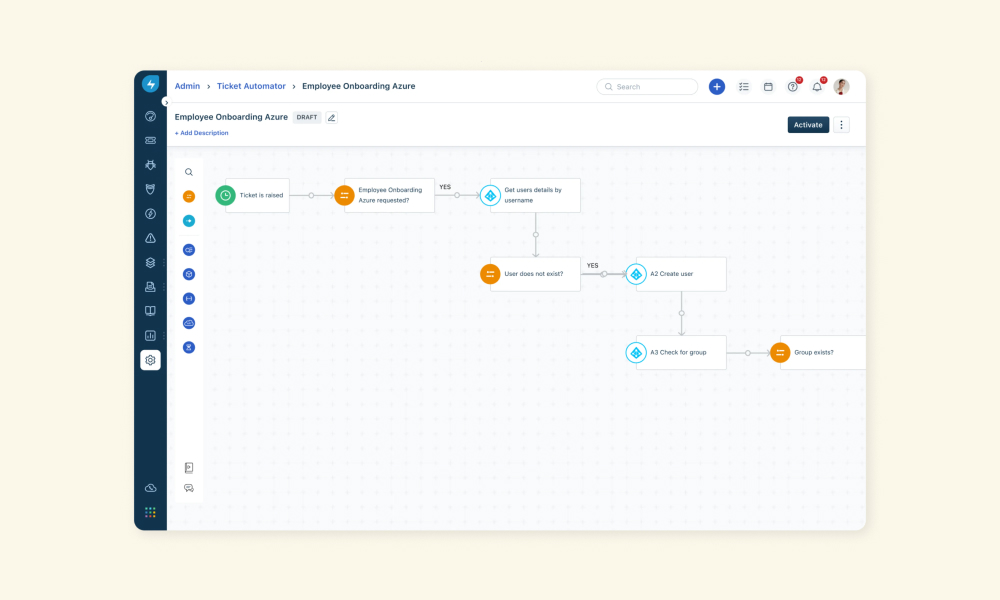Screen dimensions: 1000x600
Task: Open the chat comments icon in palette
Action: [189, 488]
